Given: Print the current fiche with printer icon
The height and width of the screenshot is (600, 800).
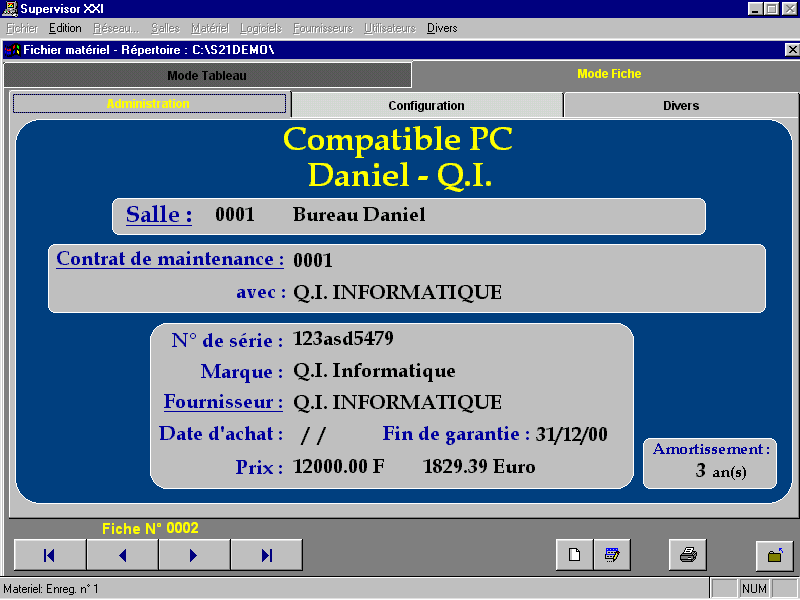Looking at the screenshot, I should point(688,555).
